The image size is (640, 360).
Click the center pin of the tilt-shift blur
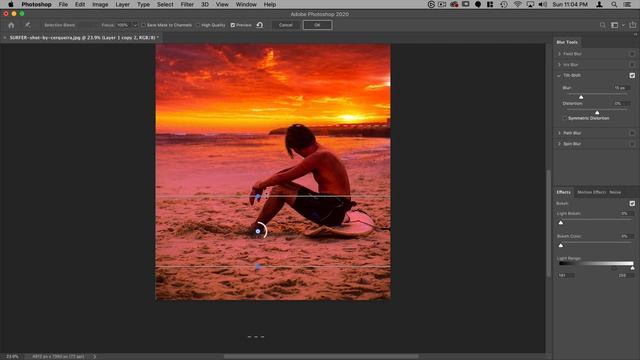258,231
